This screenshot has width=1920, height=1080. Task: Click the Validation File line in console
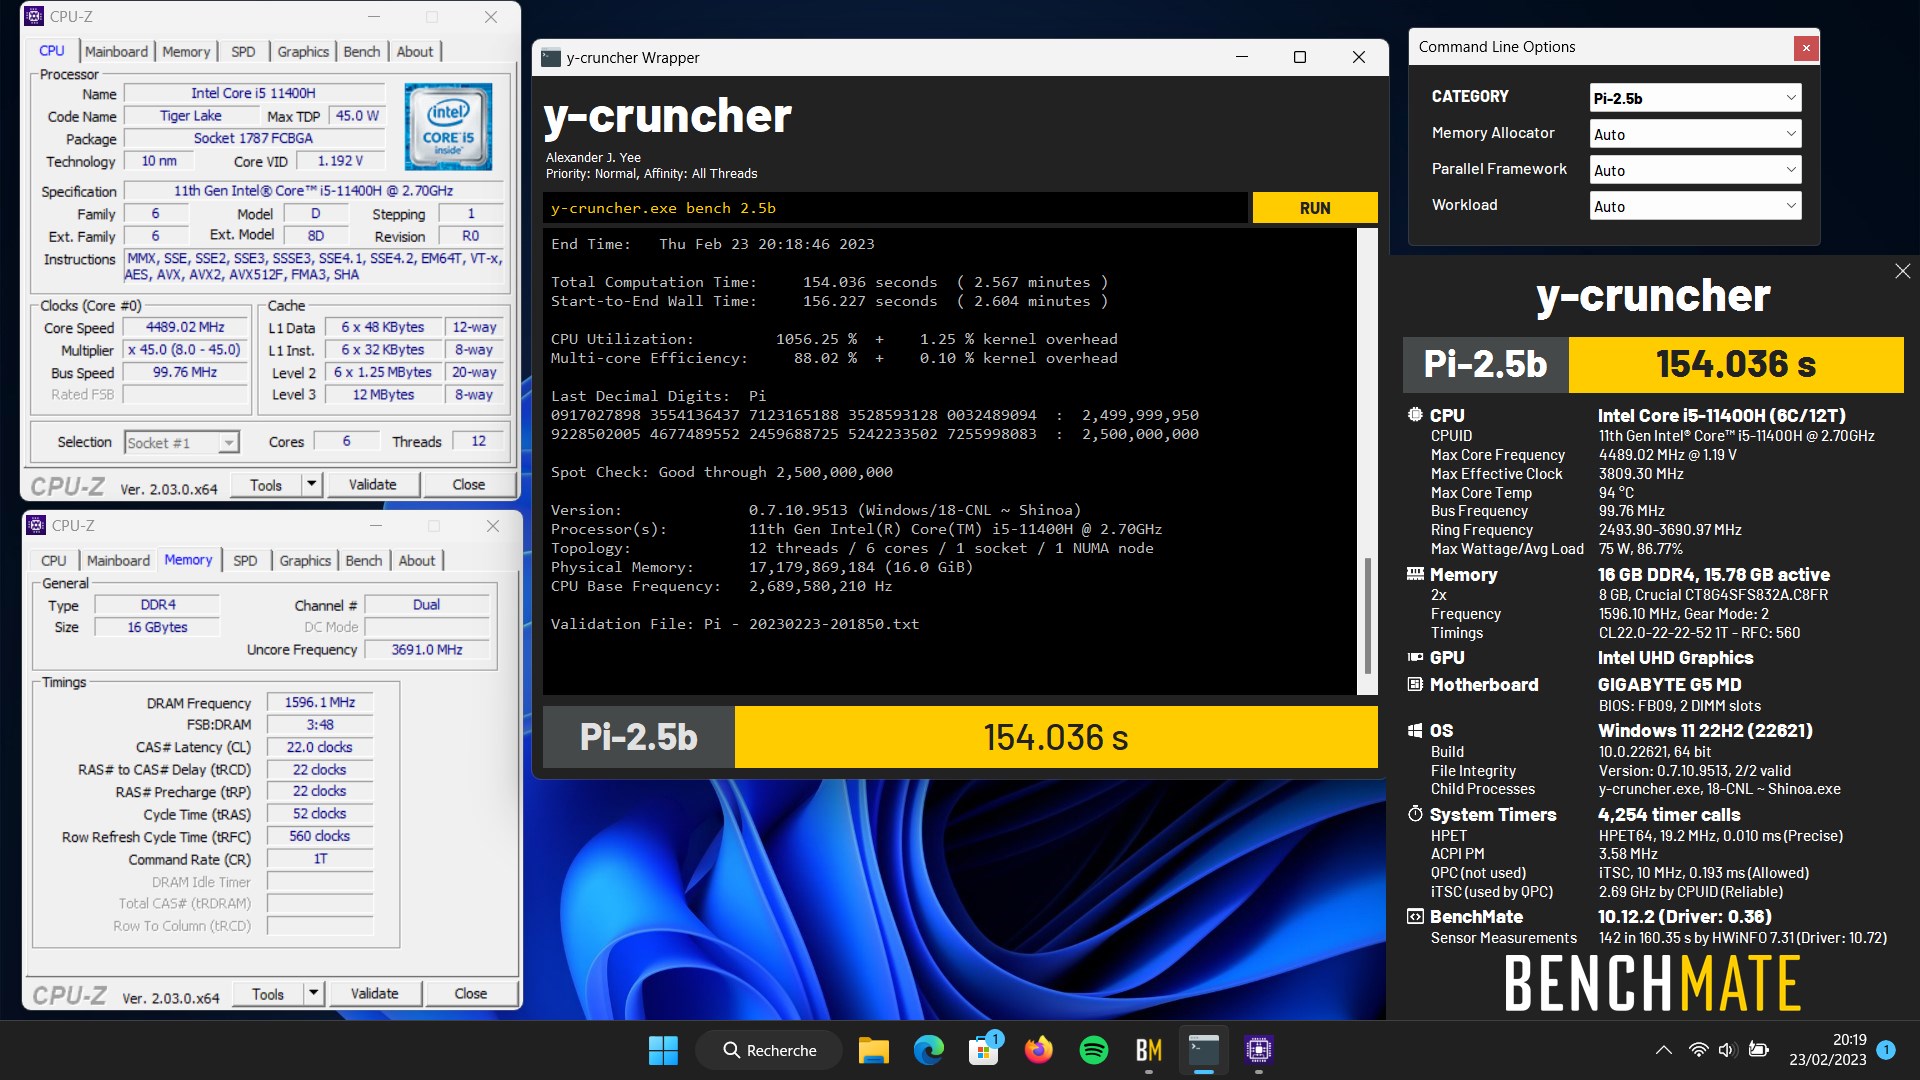click(735, 624)
